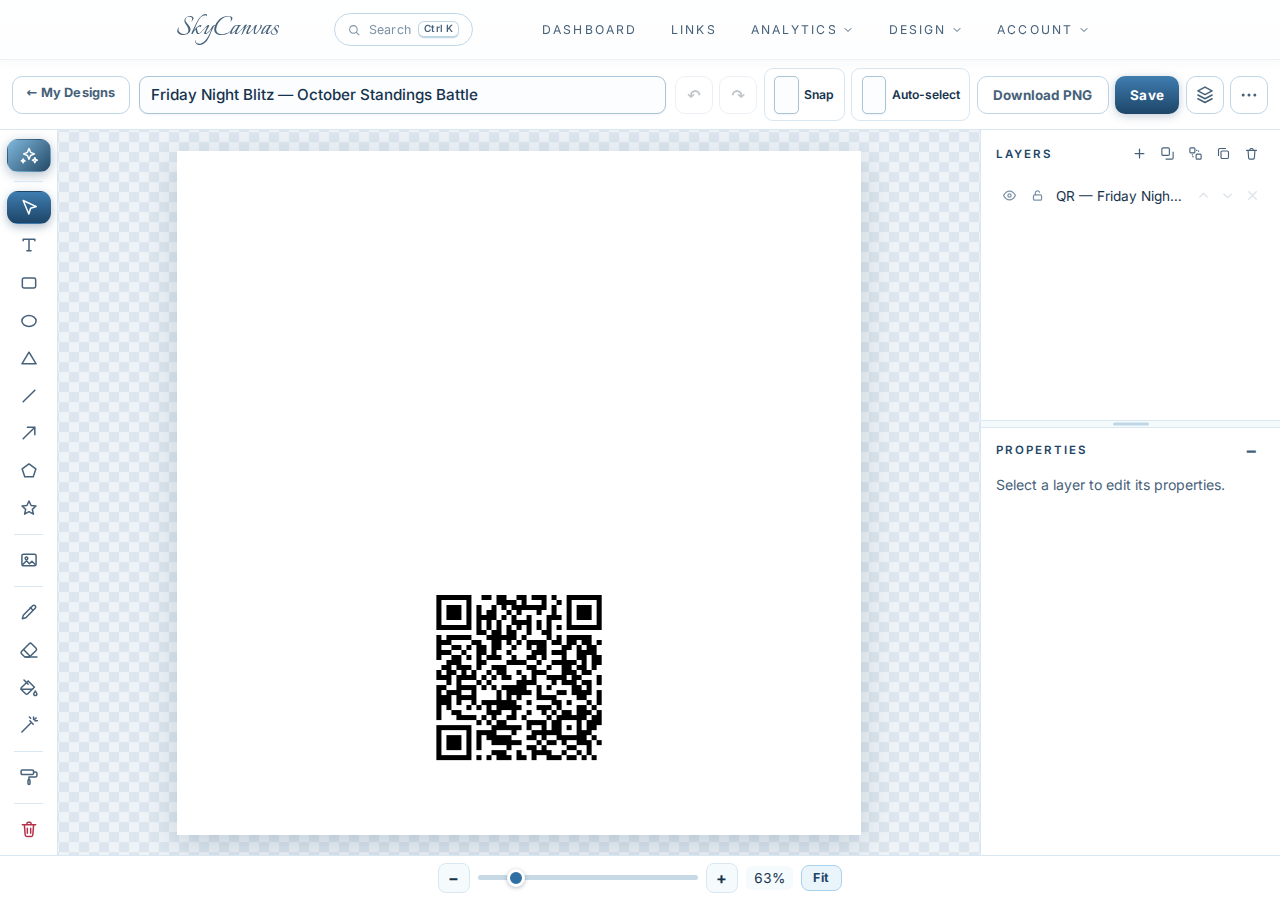Click the zoom slider handle
This screenshot has height=900, width=1280.
[516, 878]
